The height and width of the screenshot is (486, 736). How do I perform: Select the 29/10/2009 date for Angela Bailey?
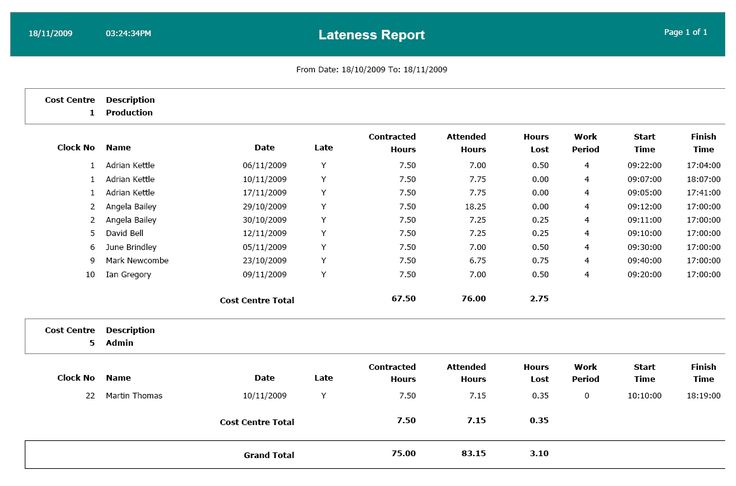tap(264, 206)
